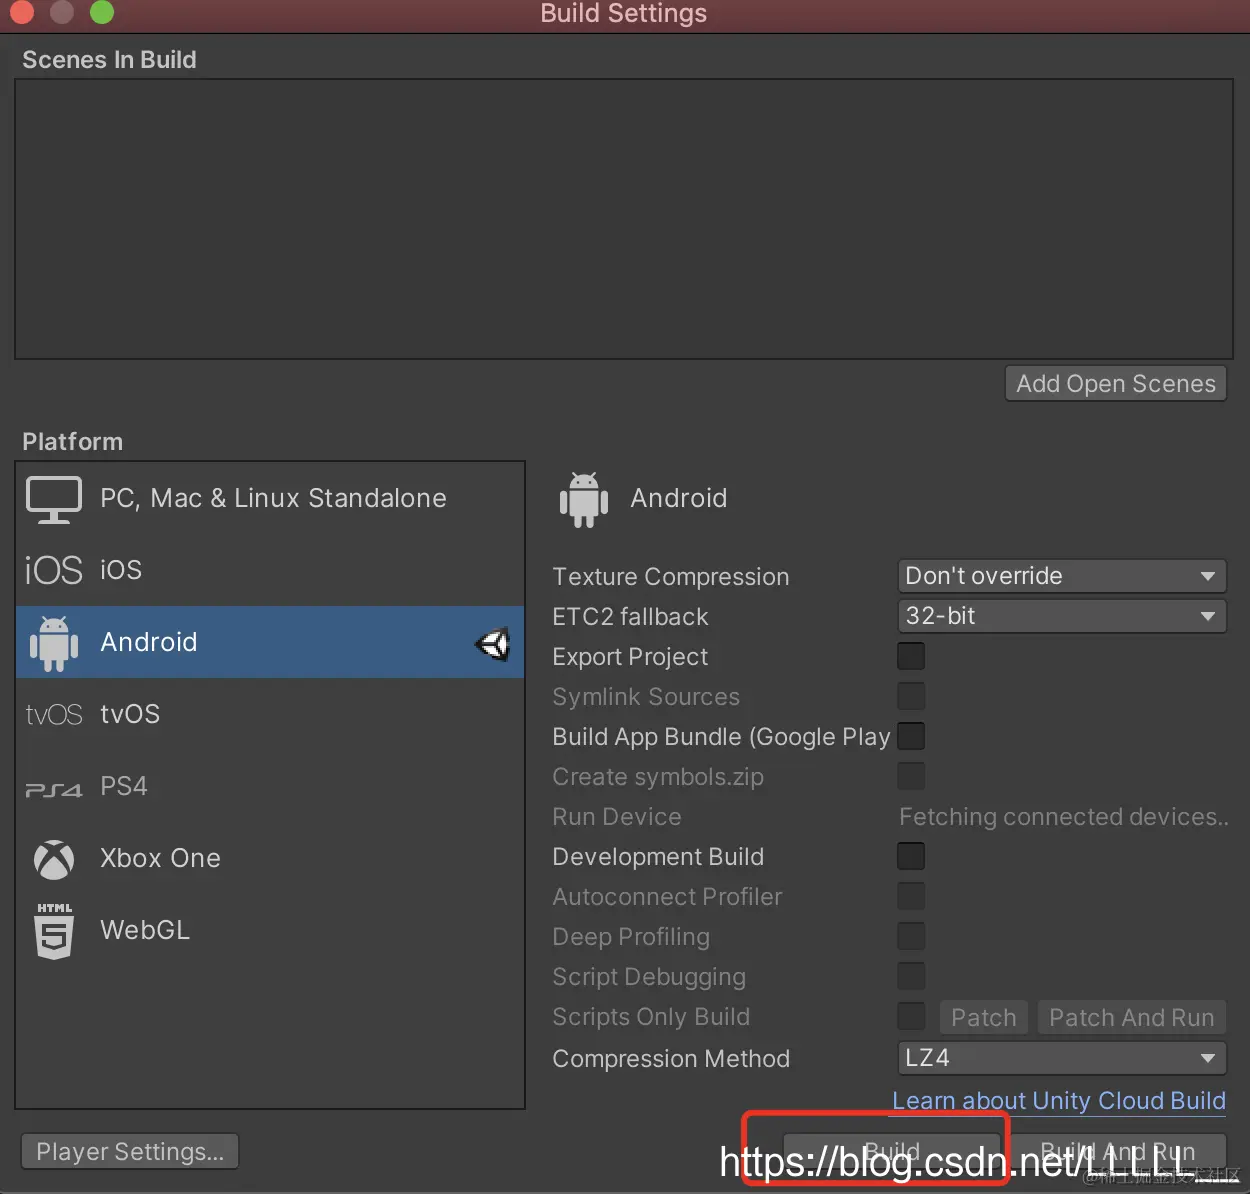This screenshot has height=1194, width=1250.
Task: Click the Autoconnect Profiler label
Action: [667, 897]
